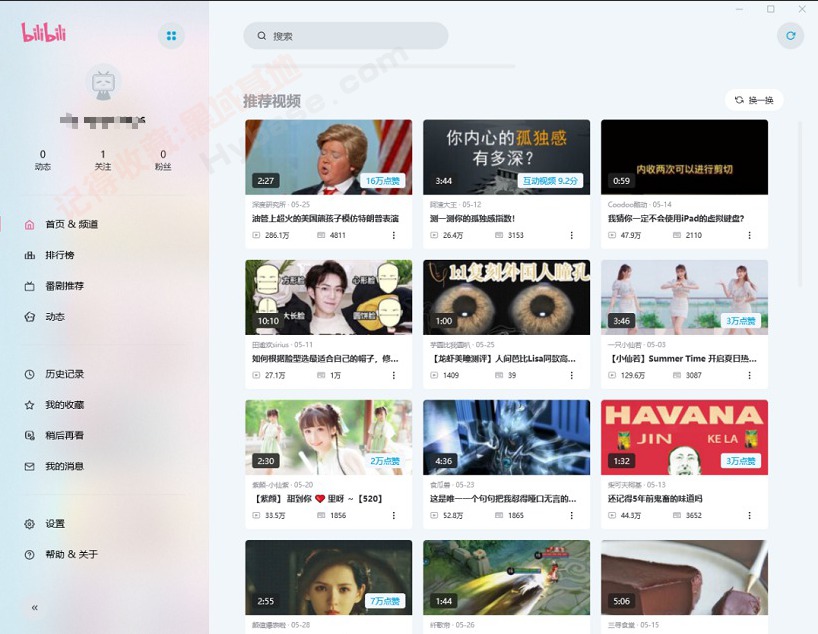Click the 推荐视频 heading
818x634 pixels.
pos(272,101)
